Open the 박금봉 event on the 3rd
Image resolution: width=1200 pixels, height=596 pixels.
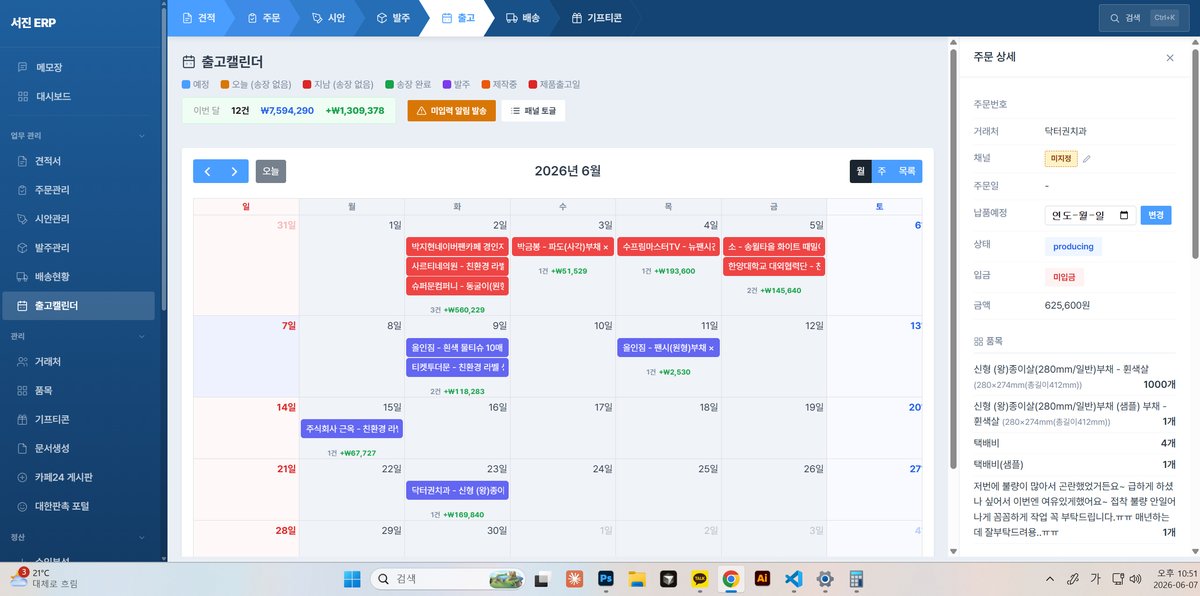point(563,246)
